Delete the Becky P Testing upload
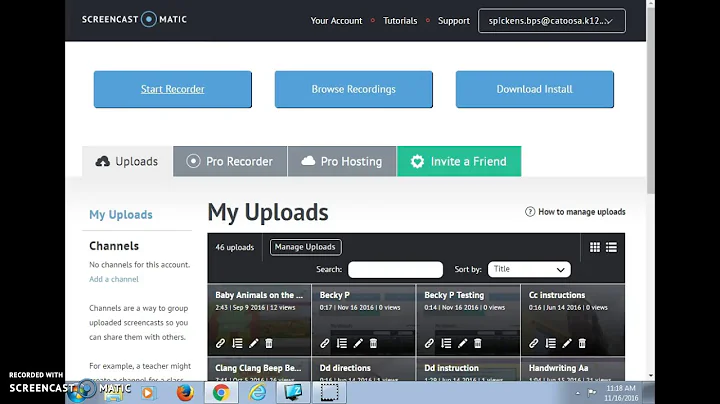 478,343
